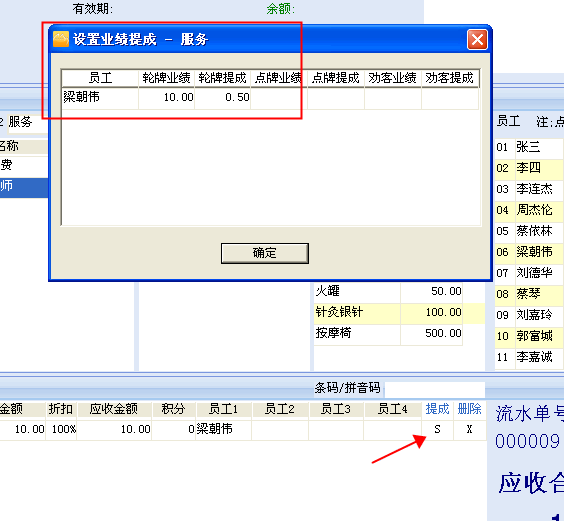
Task: Click the empty 劝客提成 cell for 梁朝伟
Action: pos(450,98)
